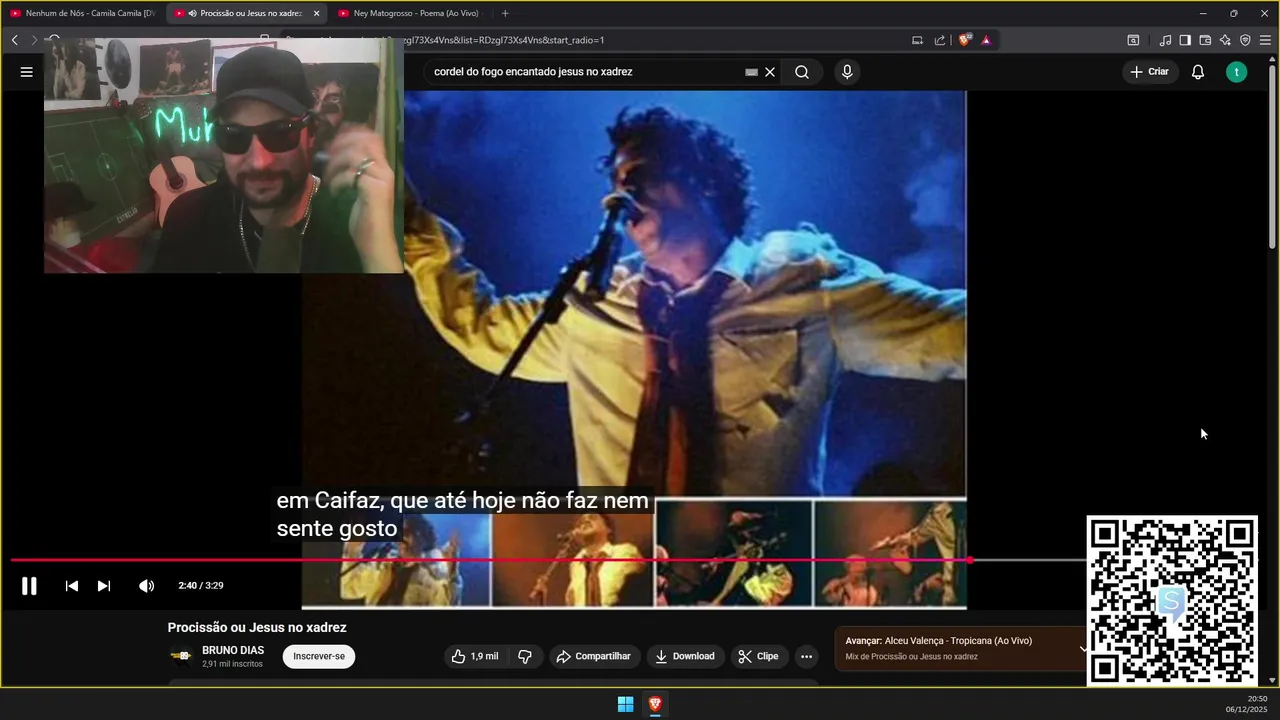
Task: Click the keyboard icon in the search box
Action: (751, 72)
